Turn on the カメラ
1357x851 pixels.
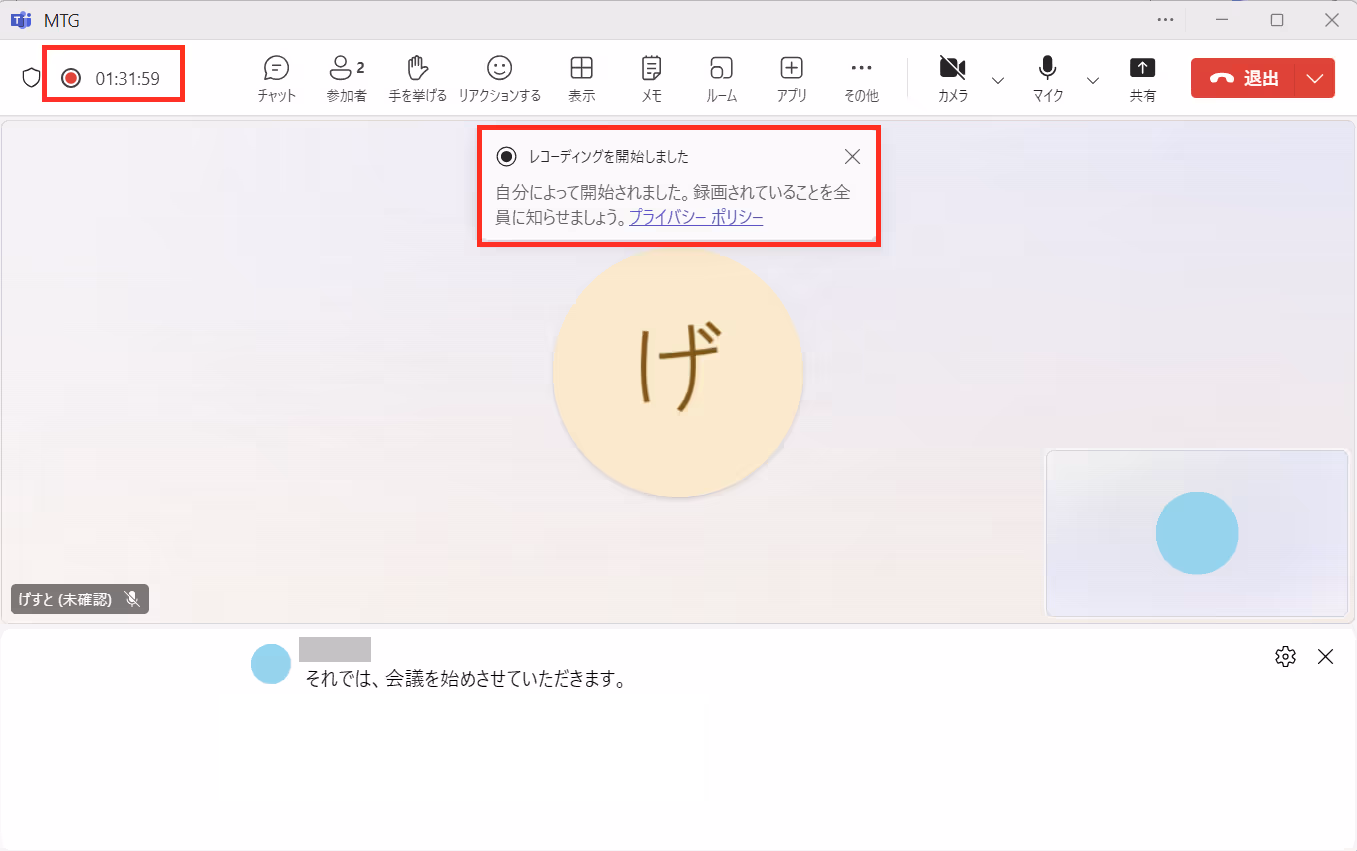953,79
